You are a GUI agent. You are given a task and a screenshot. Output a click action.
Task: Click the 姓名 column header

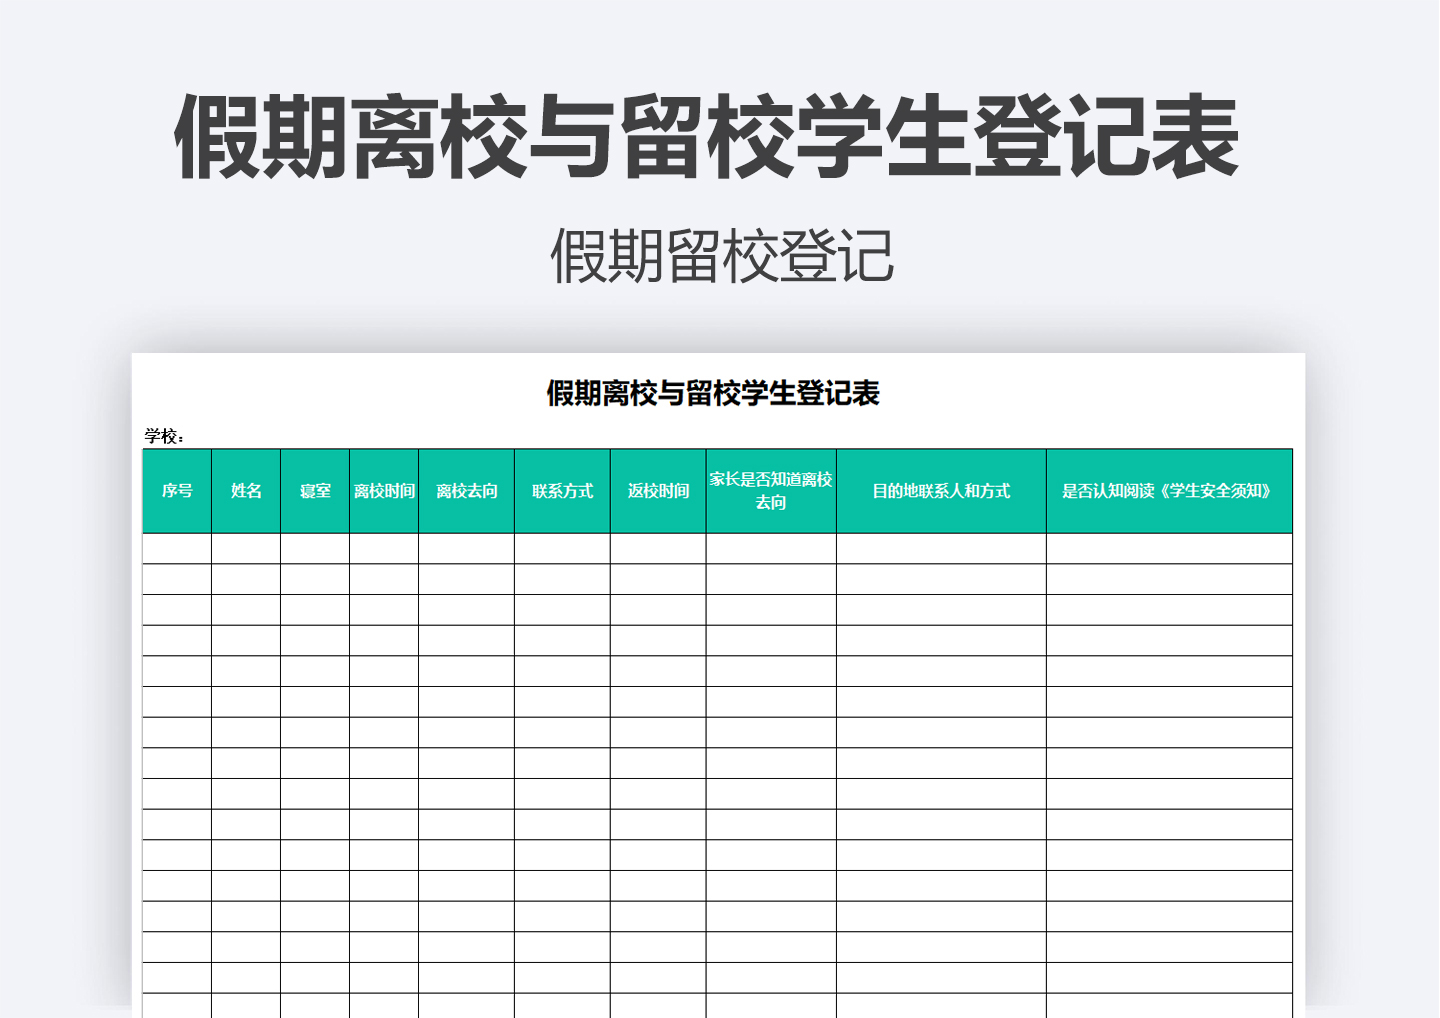[x=246, y=490]
